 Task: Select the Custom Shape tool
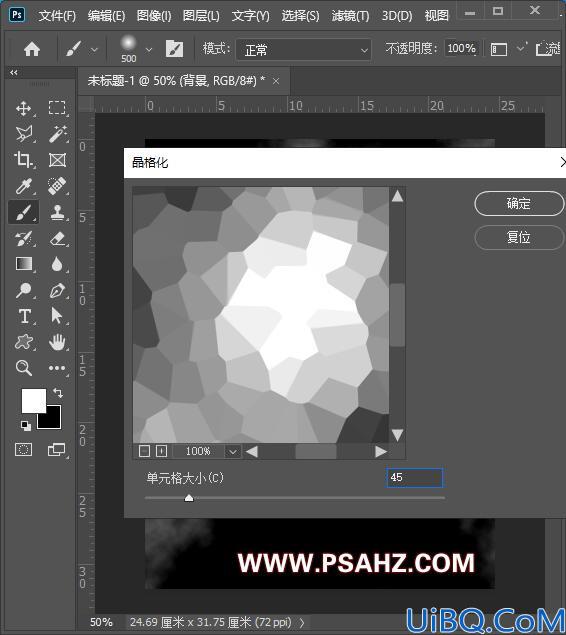pyautogui.click(x=23, y=342)
